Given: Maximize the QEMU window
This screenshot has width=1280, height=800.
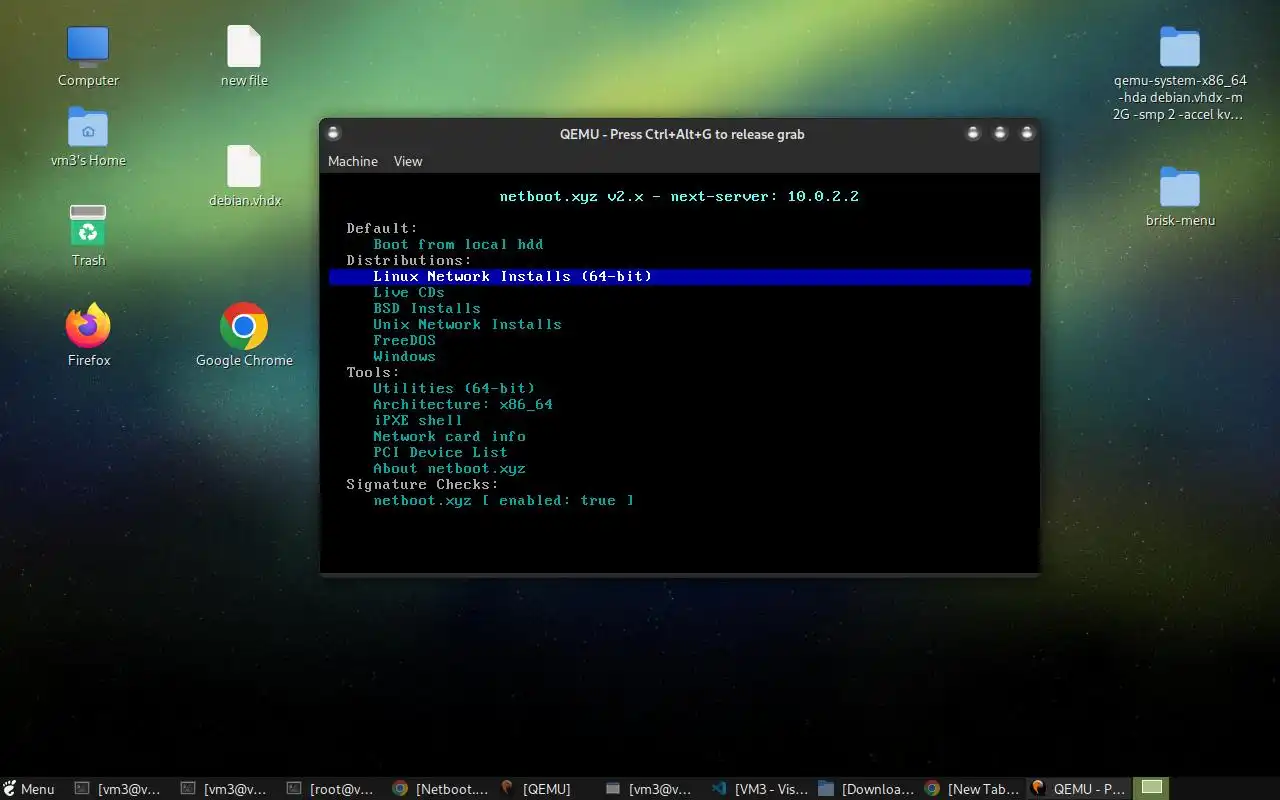Looking at the screenshot, I should click(x=1000, y=133).
